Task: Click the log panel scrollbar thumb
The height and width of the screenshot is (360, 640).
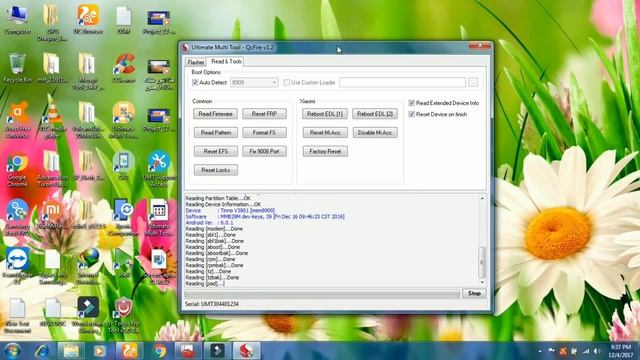Action: [482, 262]
